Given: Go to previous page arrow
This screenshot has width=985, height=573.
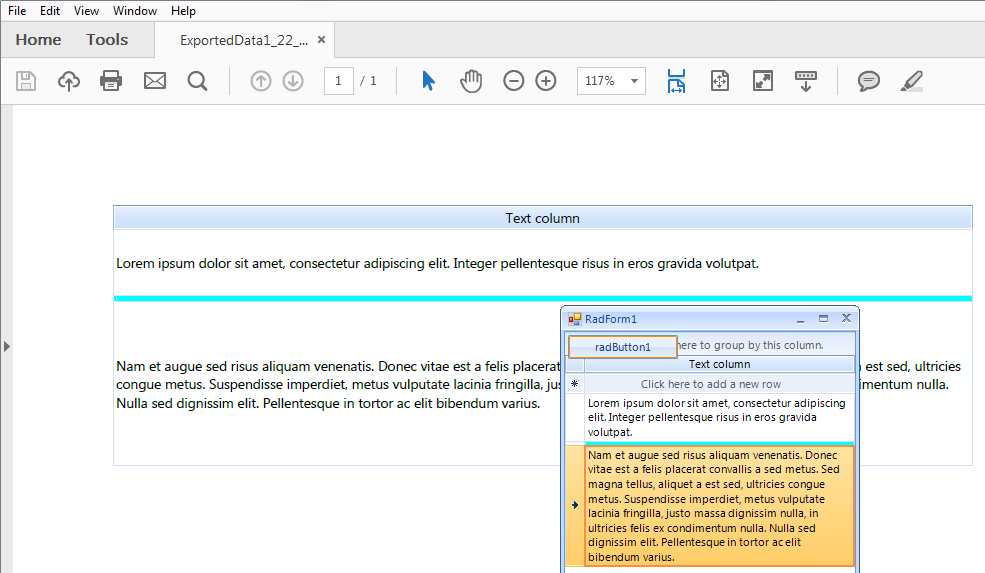Looking at the screenshot, I should [x=261, y=81].
